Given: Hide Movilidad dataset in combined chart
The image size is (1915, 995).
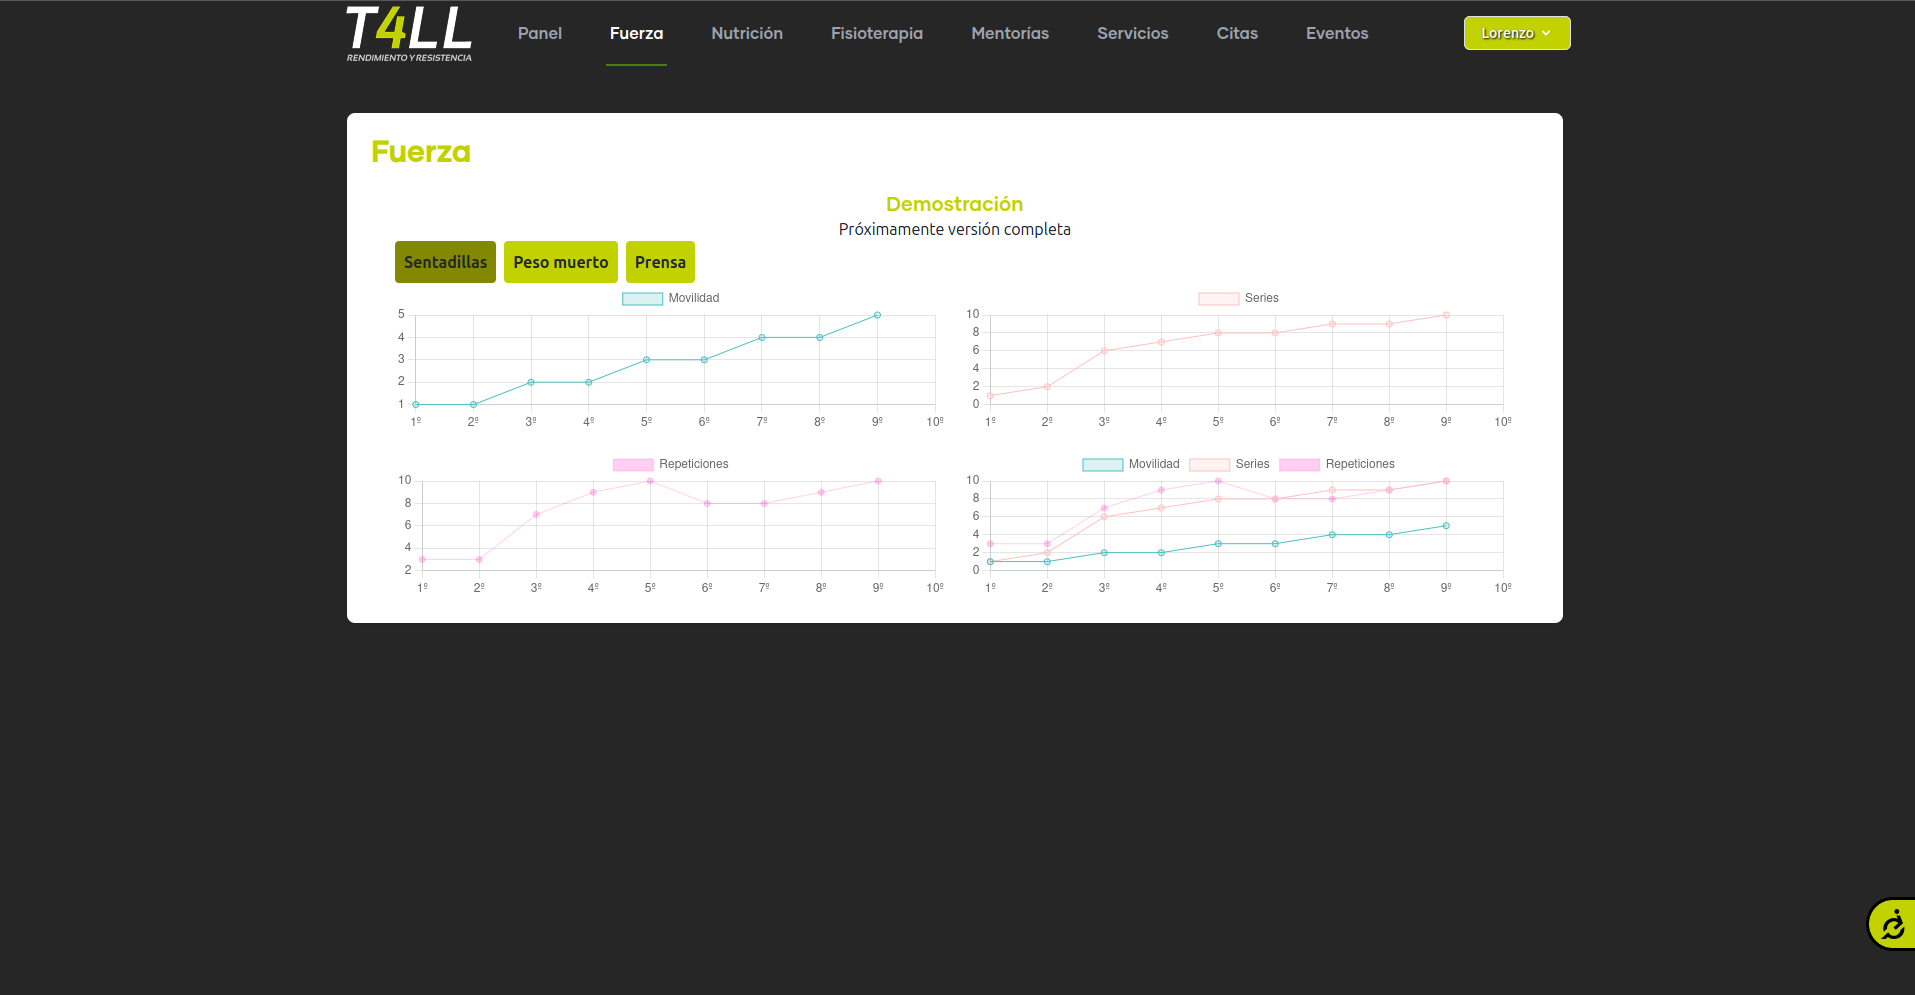Looking at the screenshot, I should [x=1131, y=464].
